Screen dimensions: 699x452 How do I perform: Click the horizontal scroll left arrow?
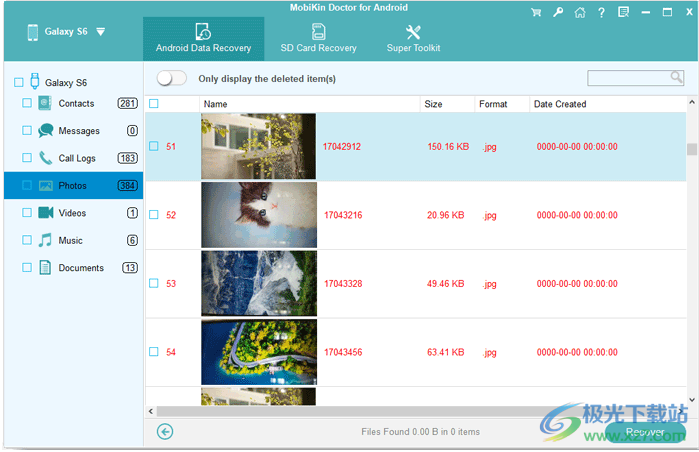151,411
